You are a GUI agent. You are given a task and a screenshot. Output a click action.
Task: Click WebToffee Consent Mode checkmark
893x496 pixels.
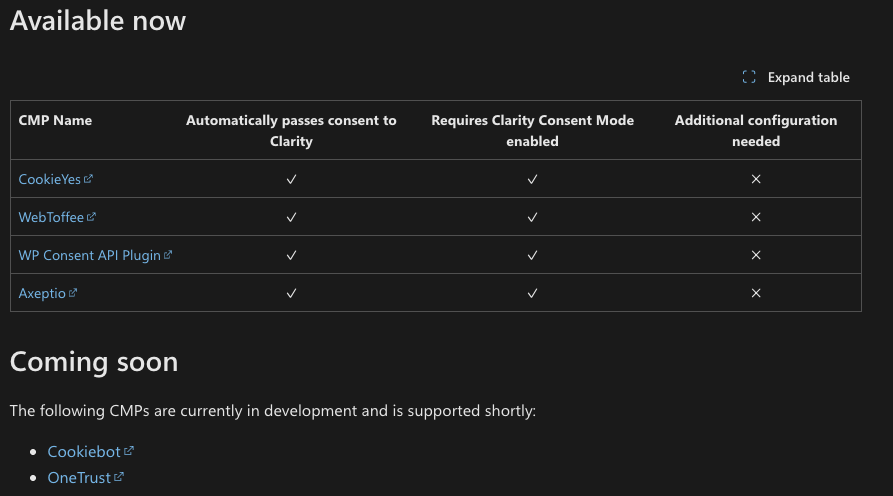click(532, 217)
